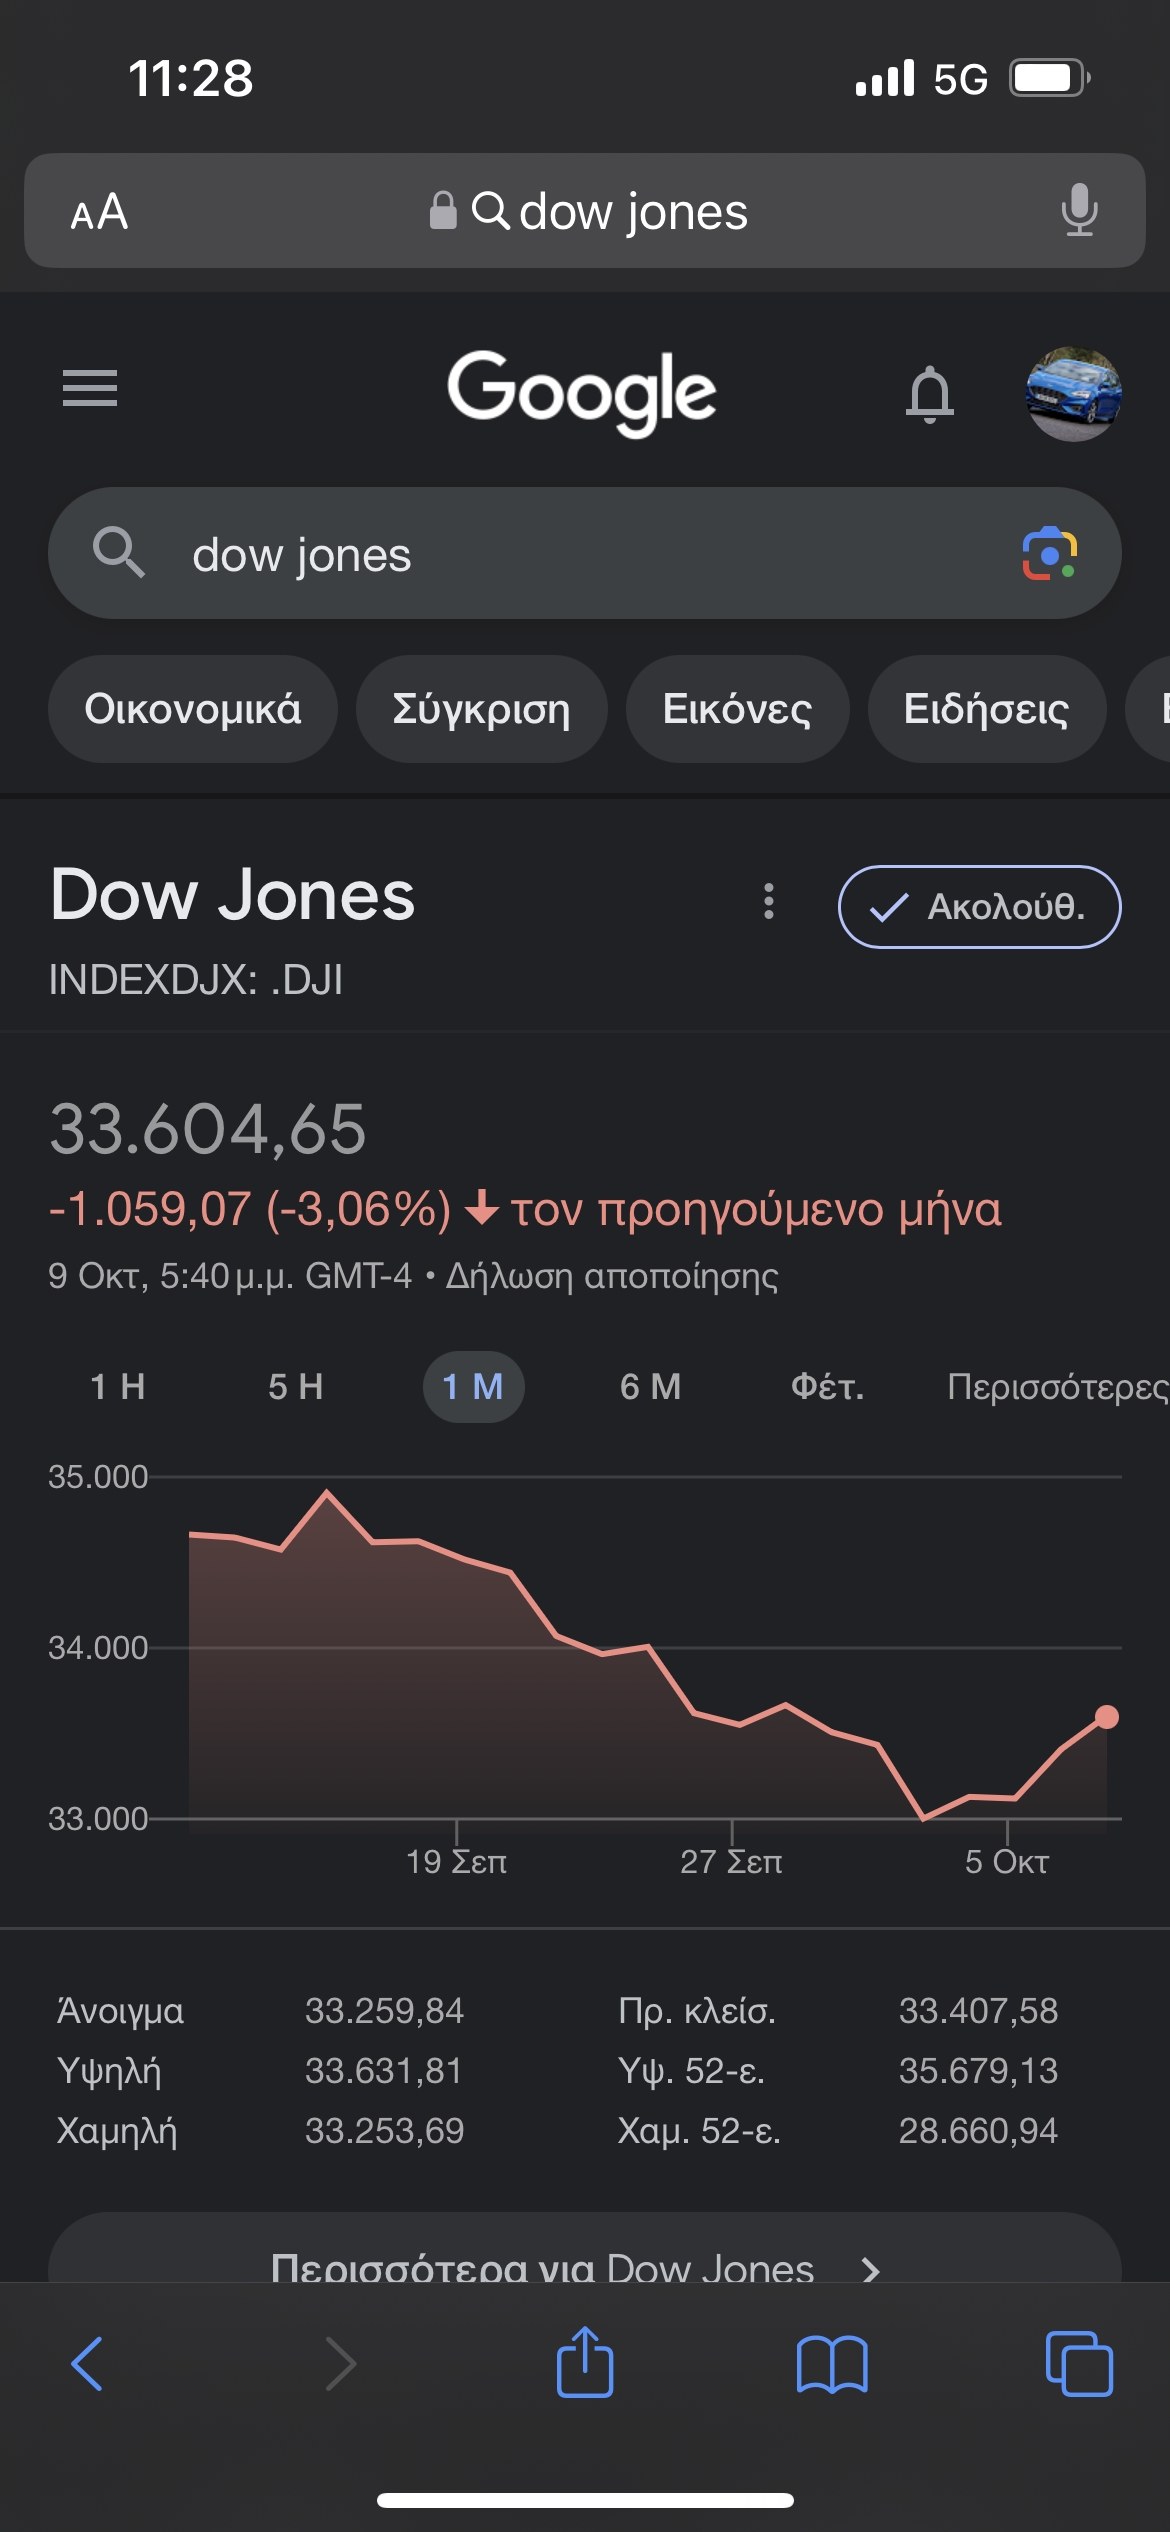Tap the latest data point on chart
This screenshot has width=1170, height=2532.
click(x=1106, y=1717)
